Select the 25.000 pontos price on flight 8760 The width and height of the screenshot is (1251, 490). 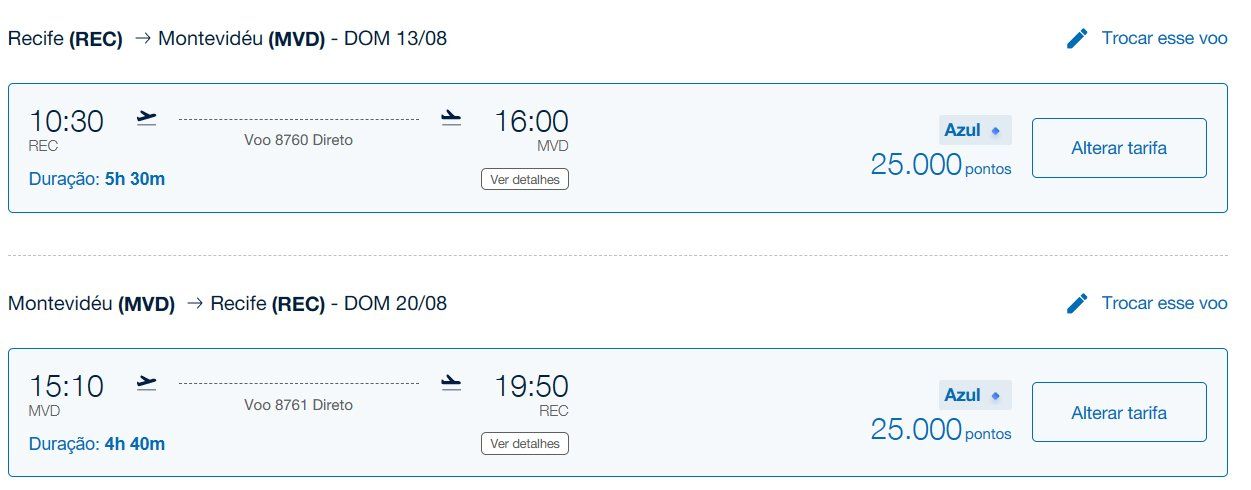pyautogui.click(x=941, y=165)
